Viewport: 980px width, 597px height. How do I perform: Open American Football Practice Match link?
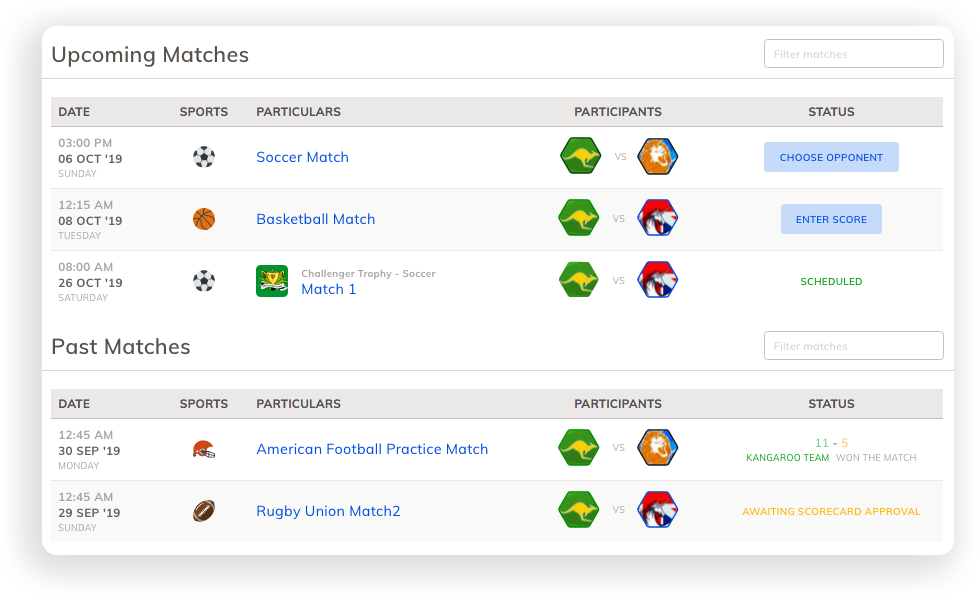tap(372, 449)
